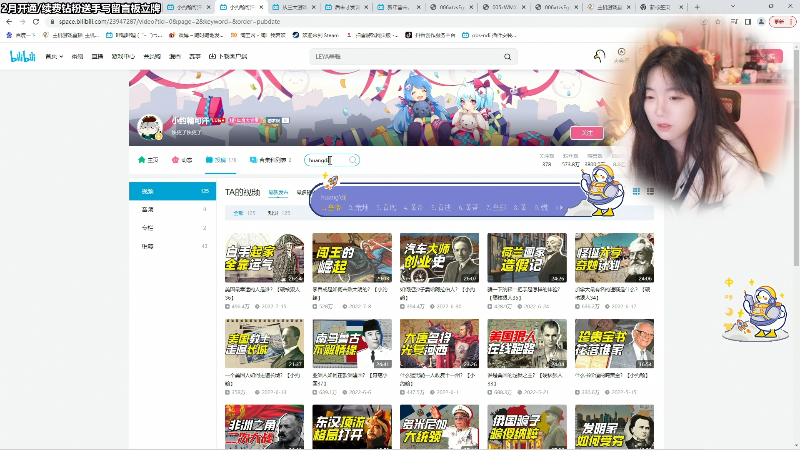
Task: Click the magnifier in the top bilibili search bar
Action: [507, 57]
